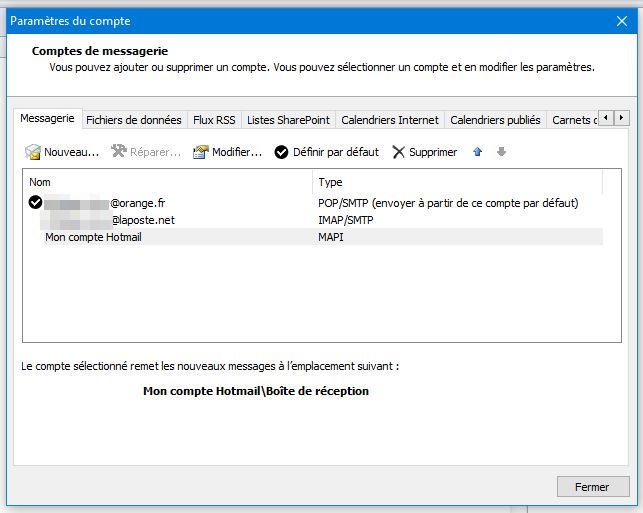Click the Nom column header
The image size is (643, 513).
(x=167, y=182)
